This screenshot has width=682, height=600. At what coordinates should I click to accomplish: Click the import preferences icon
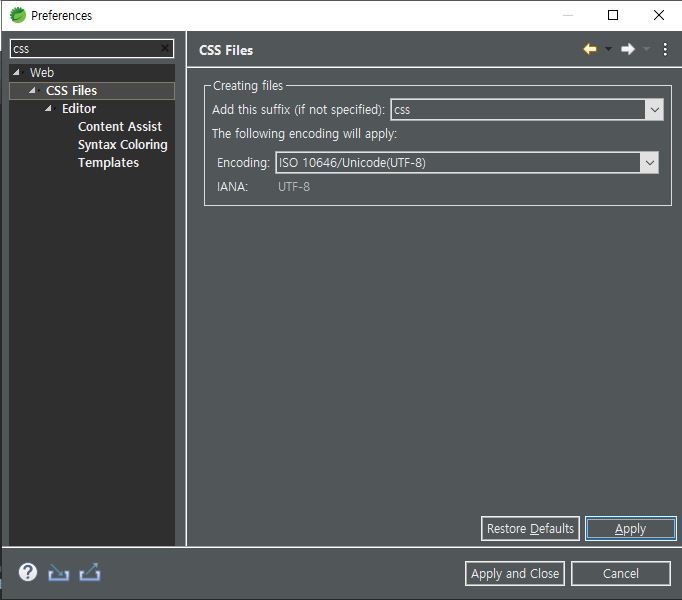click(59, 573)
